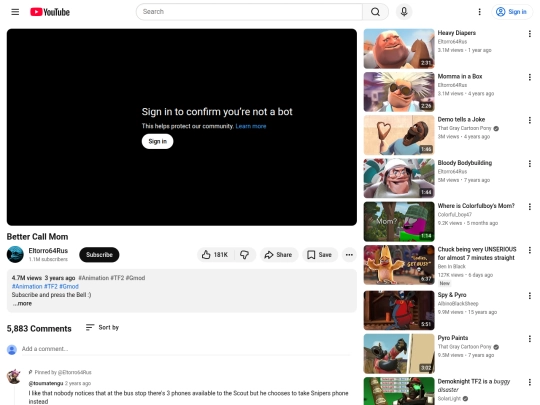Follow the Learn more link
Screen dimensions: 540x405
click(251, 126)
